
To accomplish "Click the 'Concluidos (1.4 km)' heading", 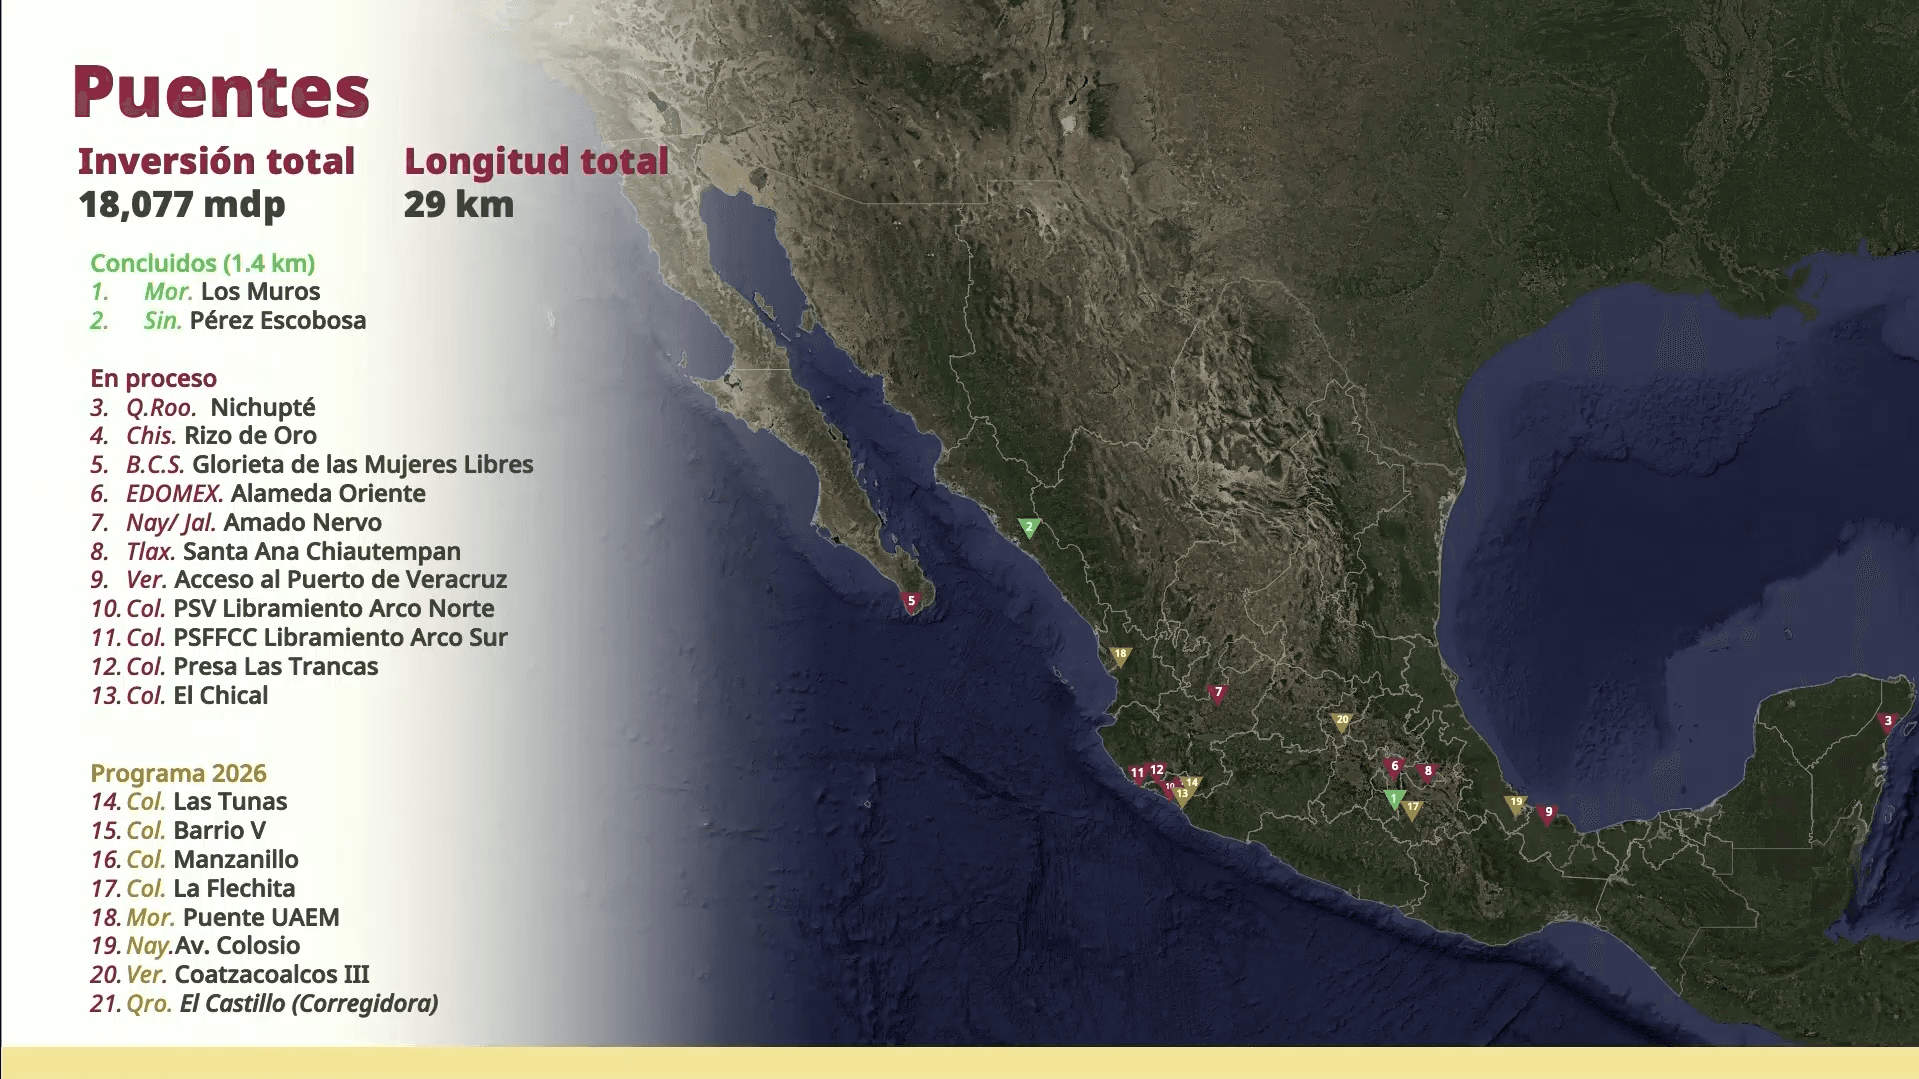I will click(x=202, y=263).
